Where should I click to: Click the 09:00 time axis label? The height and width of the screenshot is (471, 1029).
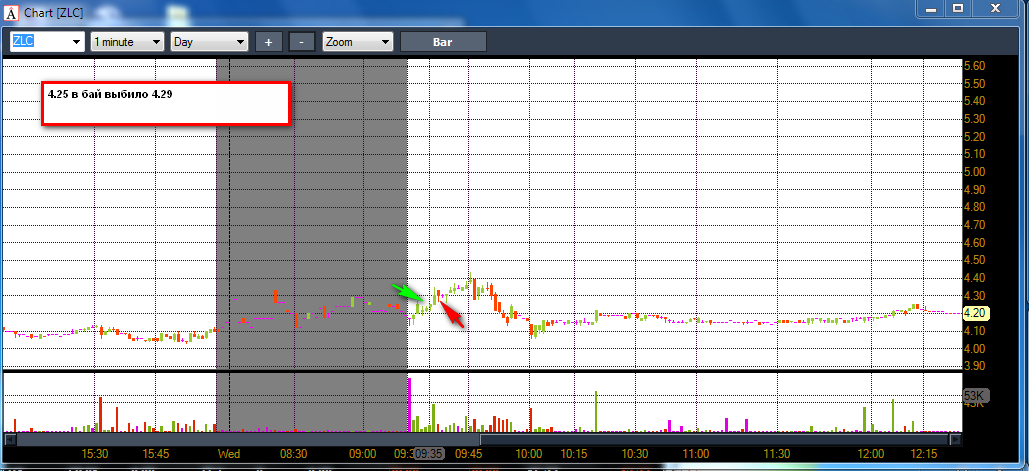362,454
